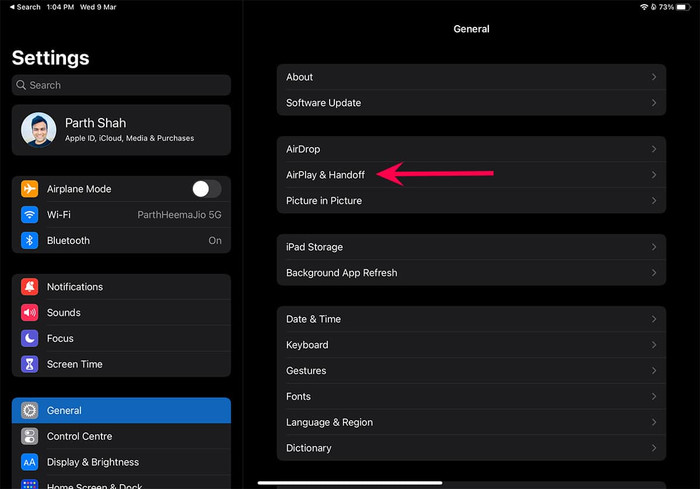Tap the chevron on the Keyboard row

(654, 345)
